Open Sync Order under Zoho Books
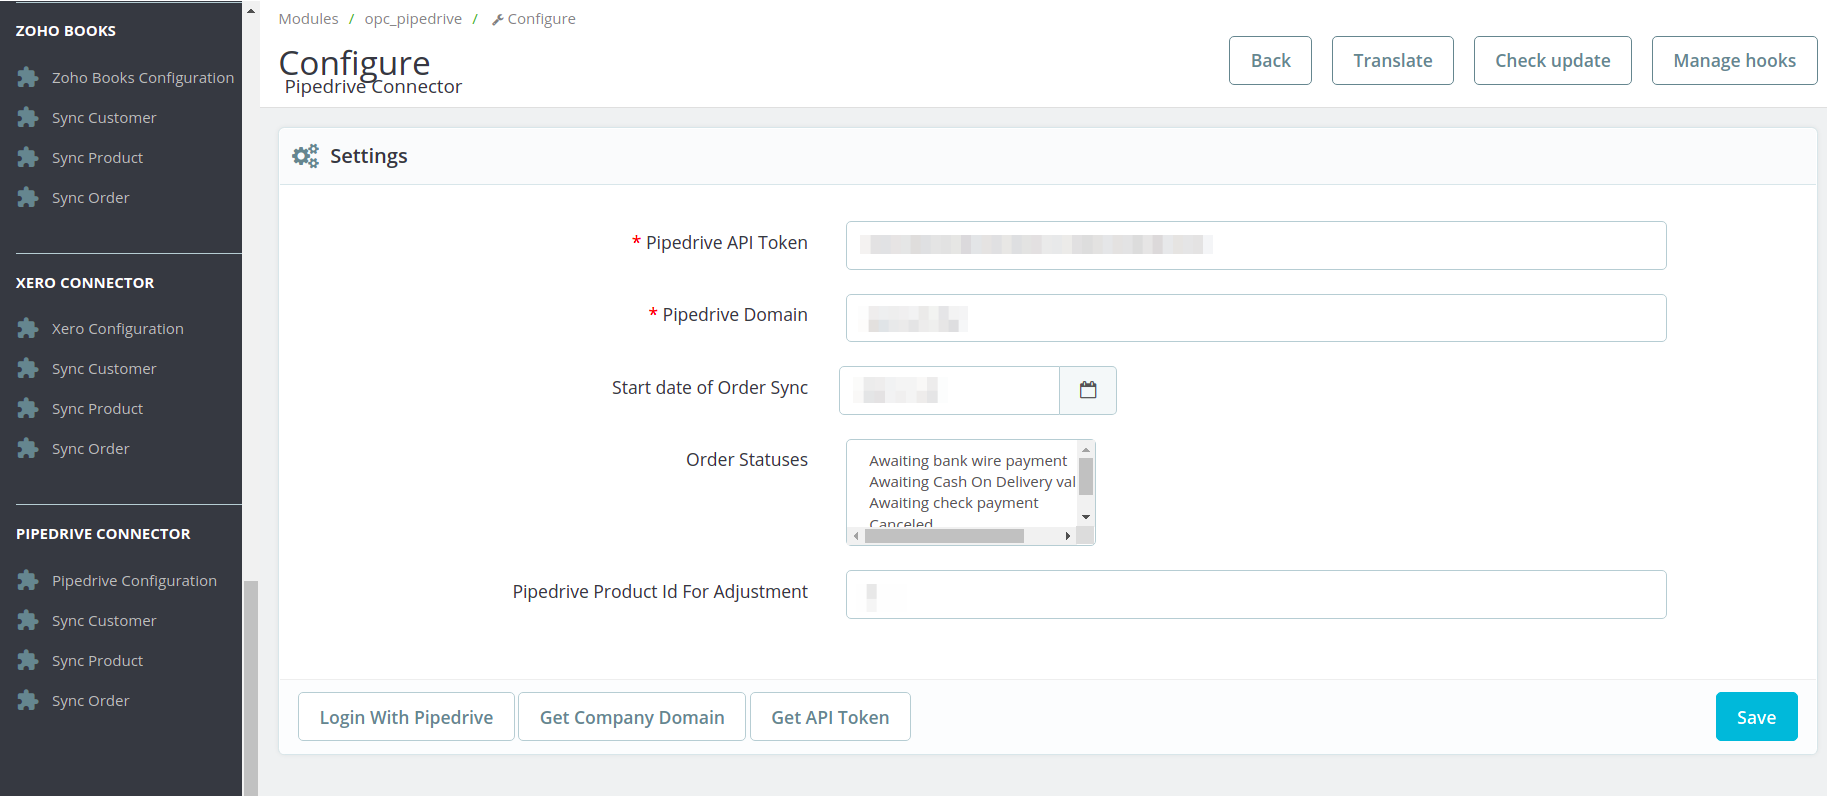This screenshot has height=796, width=1827. (90, 197)
